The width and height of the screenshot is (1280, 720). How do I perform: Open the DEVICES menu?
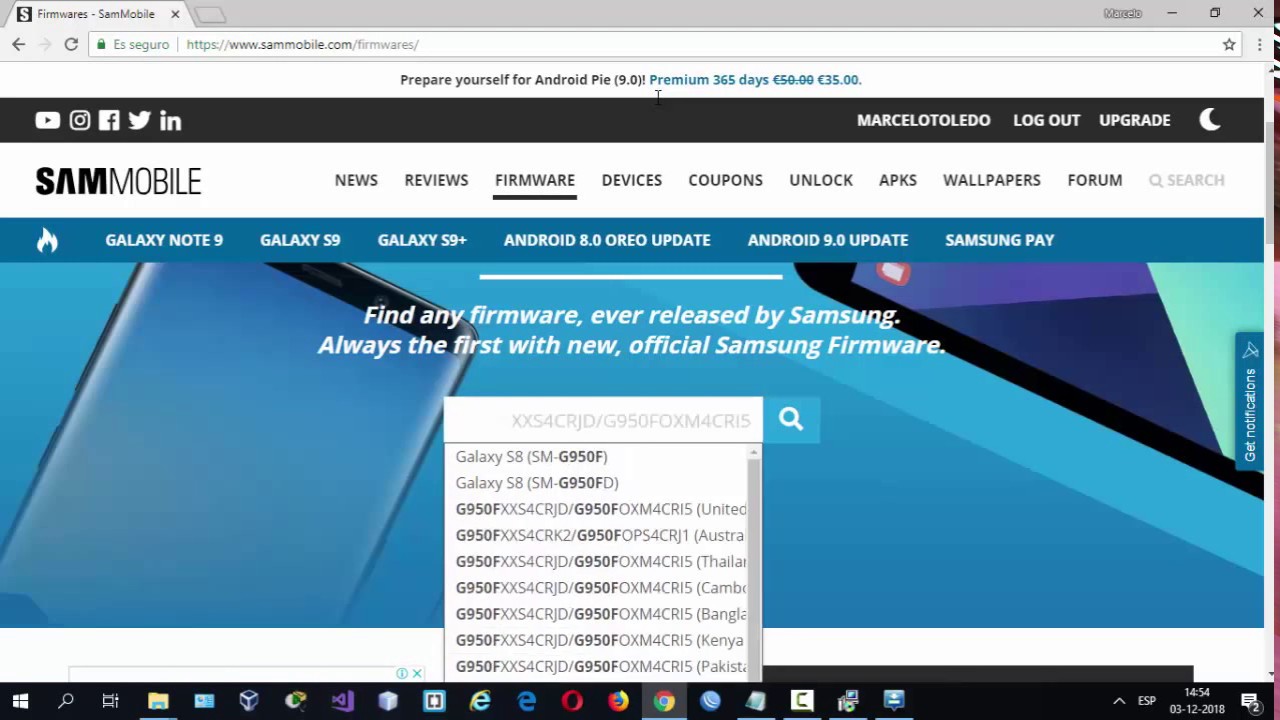click(x=632, y=180)
